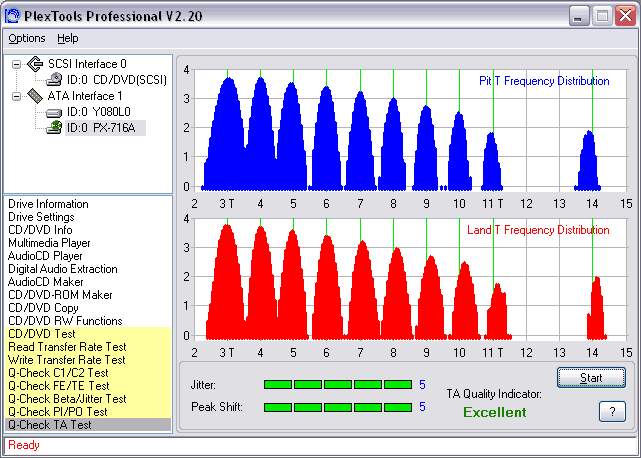Viewport: 641px width, 458px height.
Task: Click the PX-716A optical drive icon
Action: 54,128
